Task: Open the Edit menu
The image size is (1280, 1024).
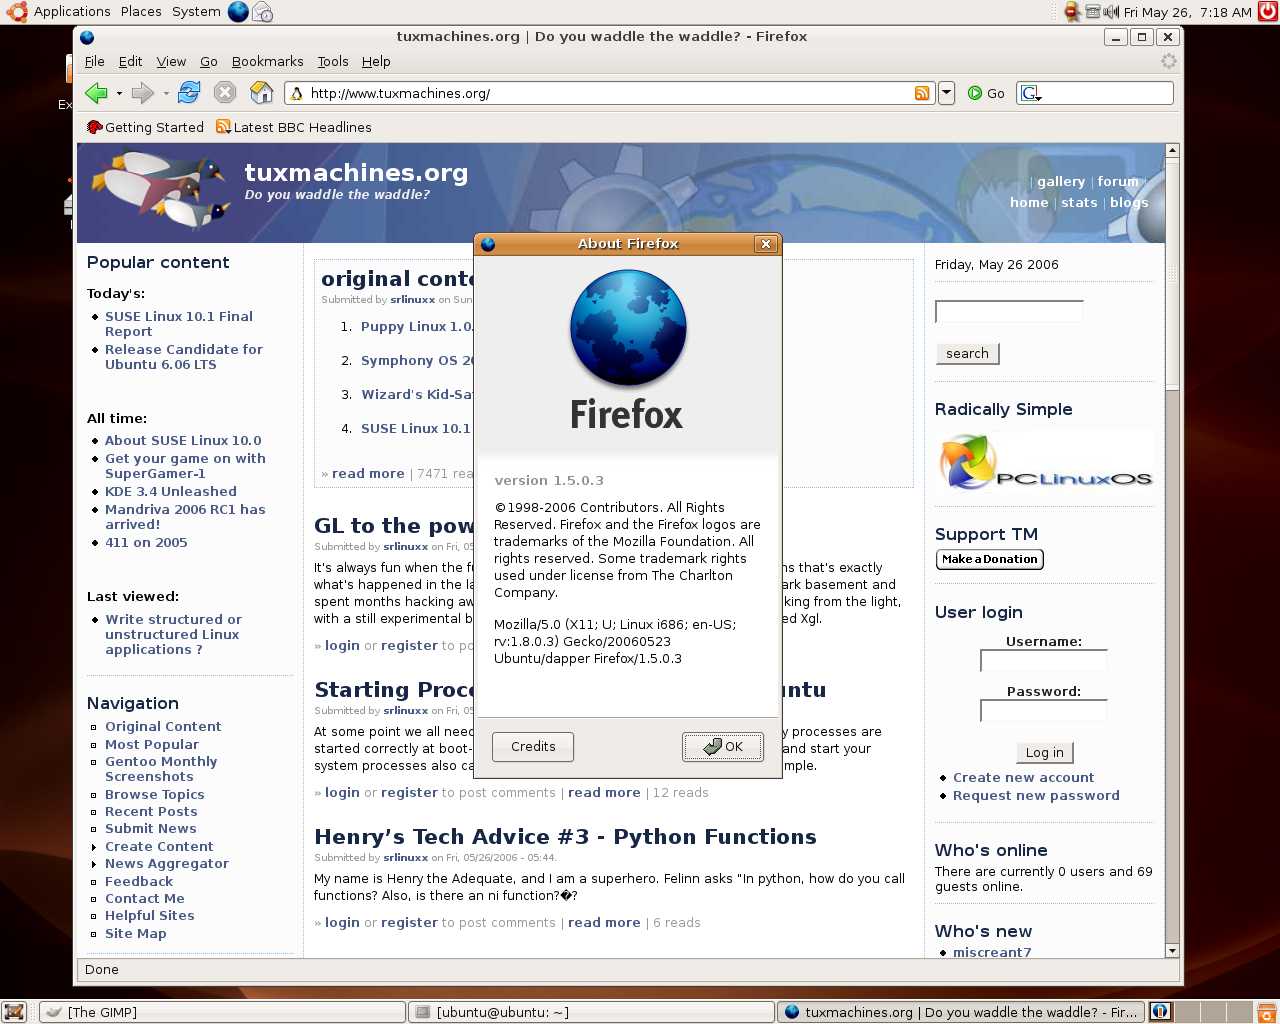Action: [x=131, y=61]
